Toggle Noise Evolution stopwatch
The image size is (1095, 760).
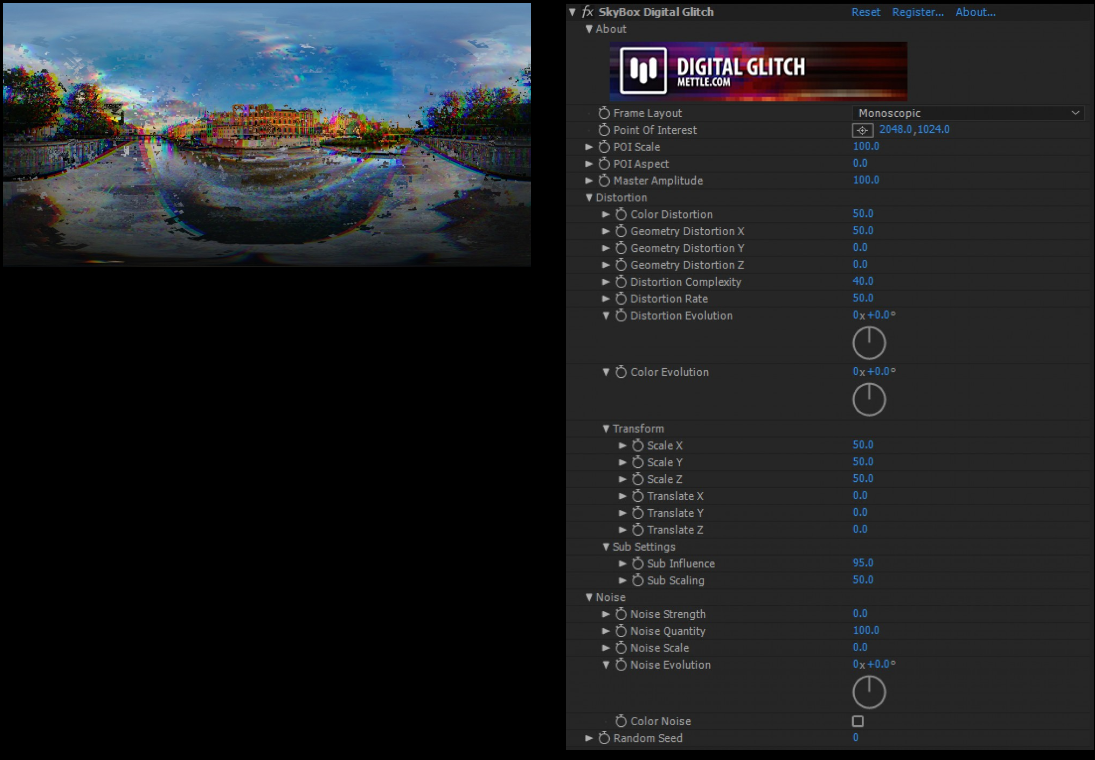tap(621, 665)
